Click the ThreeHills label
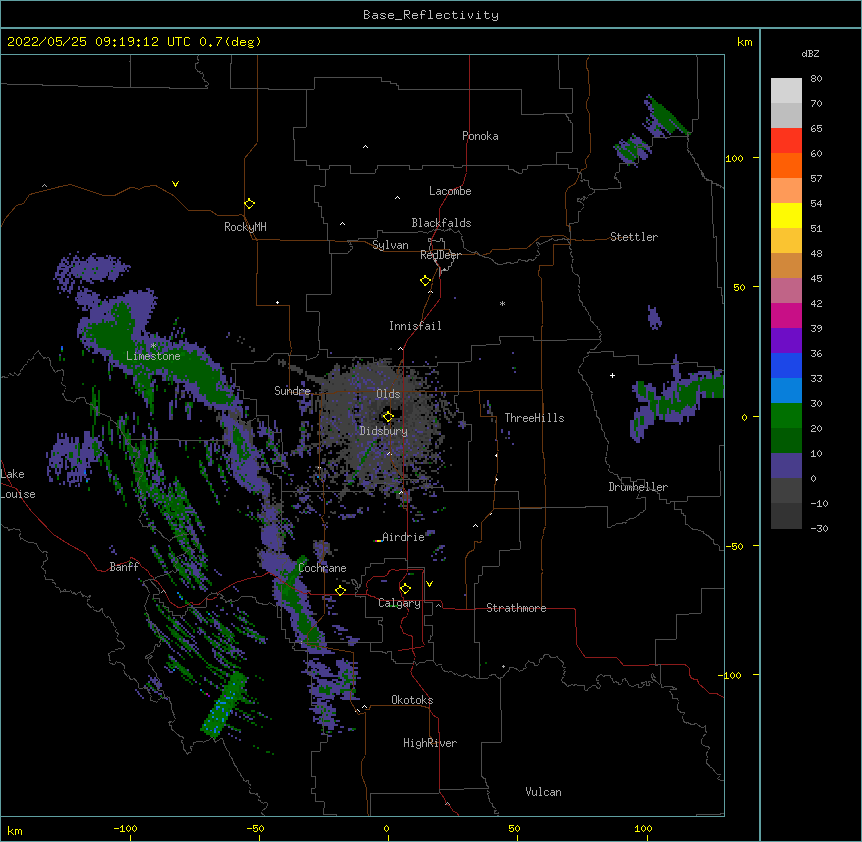Viewport: 862px width, 842px height. 534,418
